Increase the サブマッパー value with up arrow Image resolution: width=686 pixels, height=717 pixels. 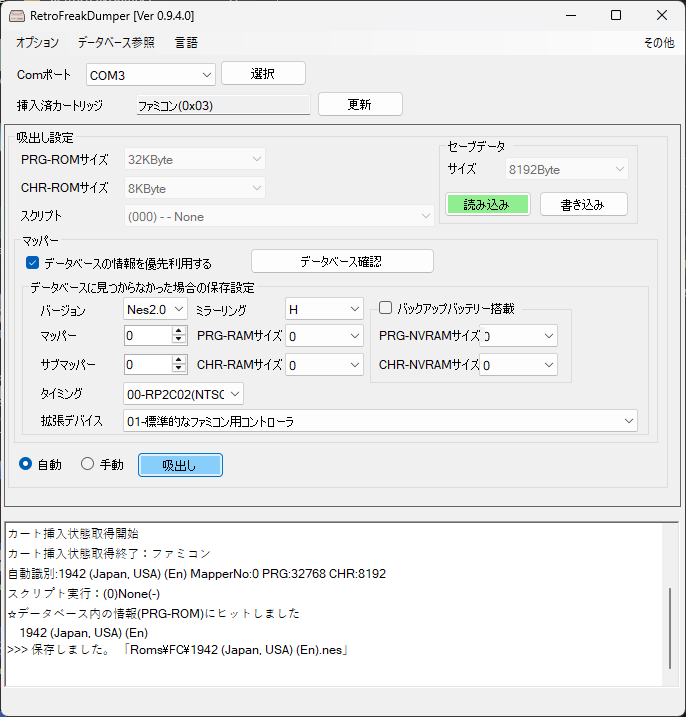tap(179, 359)
